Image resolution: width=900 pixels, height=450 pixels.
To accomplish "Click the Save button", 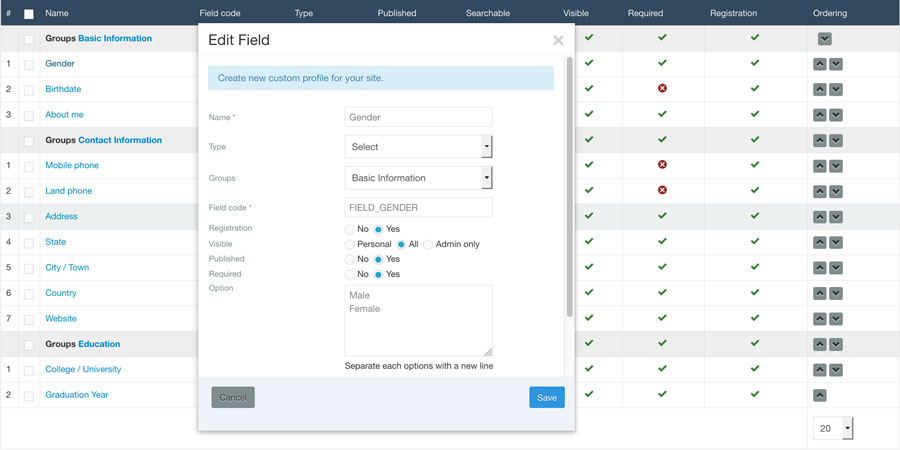I will [547, 397].
